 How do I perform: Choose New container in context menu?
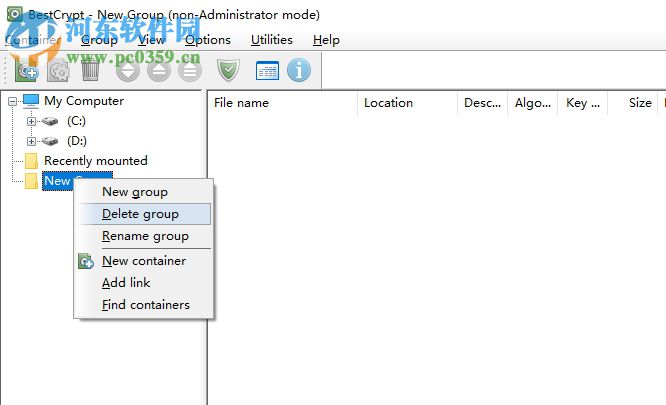pyautogui.click(x=144, y=261)
